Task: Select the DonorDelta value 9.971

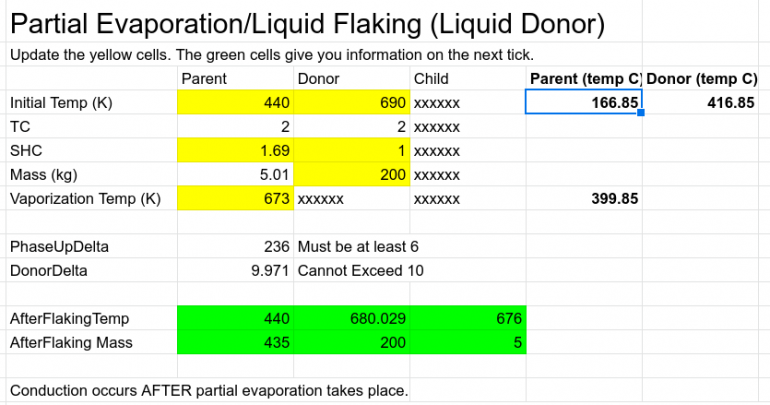Action: coord(235,271)
